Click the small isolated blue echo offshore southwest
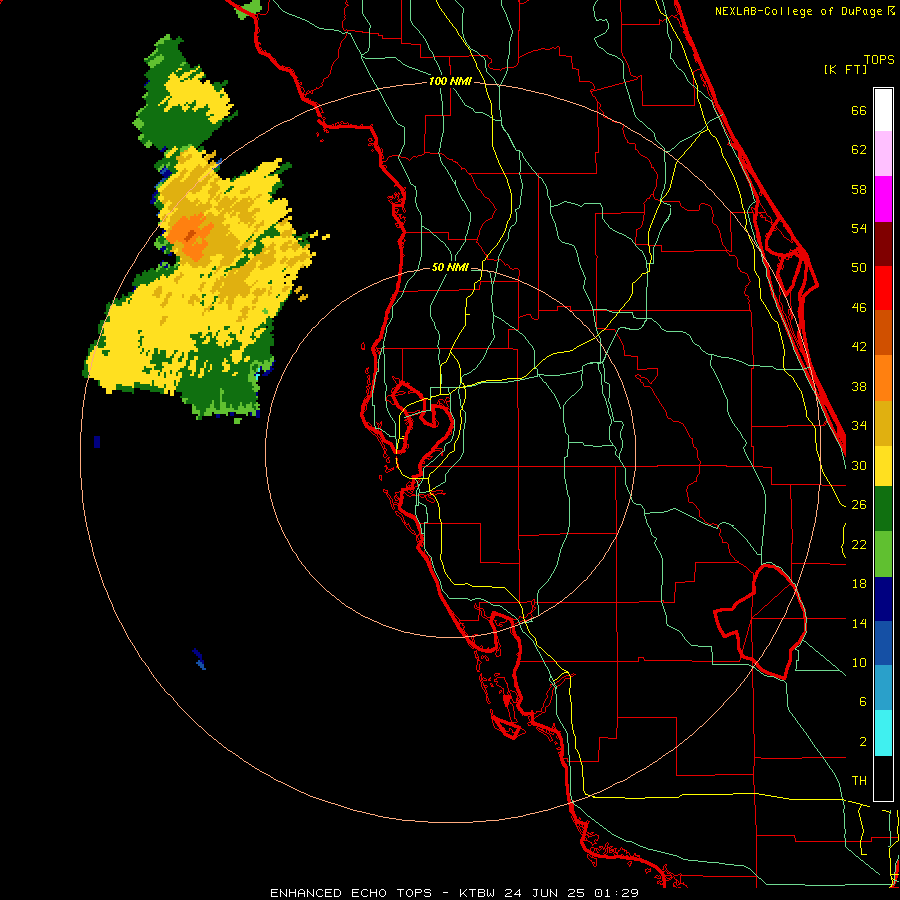Image resolution: width=900 pixels, height=900 pixels. click(199, 659)
